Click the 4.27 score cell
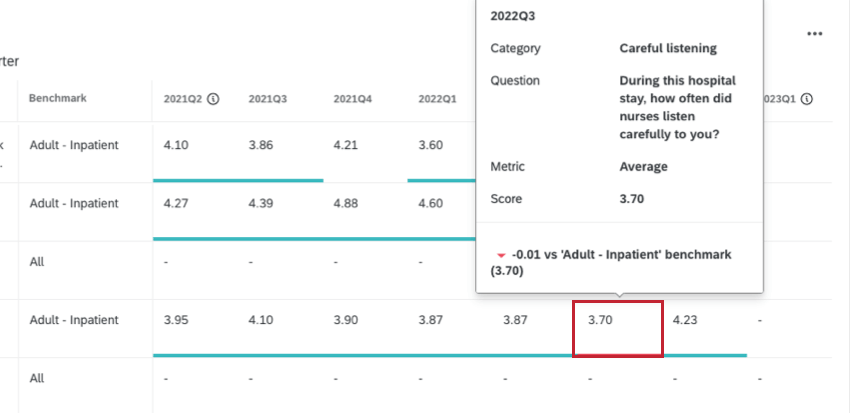850x413 pixels. 176,203
